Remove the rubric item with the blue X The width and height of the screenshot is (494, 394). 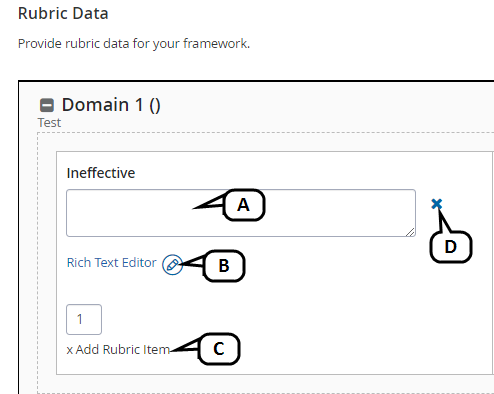coord(437,204)
